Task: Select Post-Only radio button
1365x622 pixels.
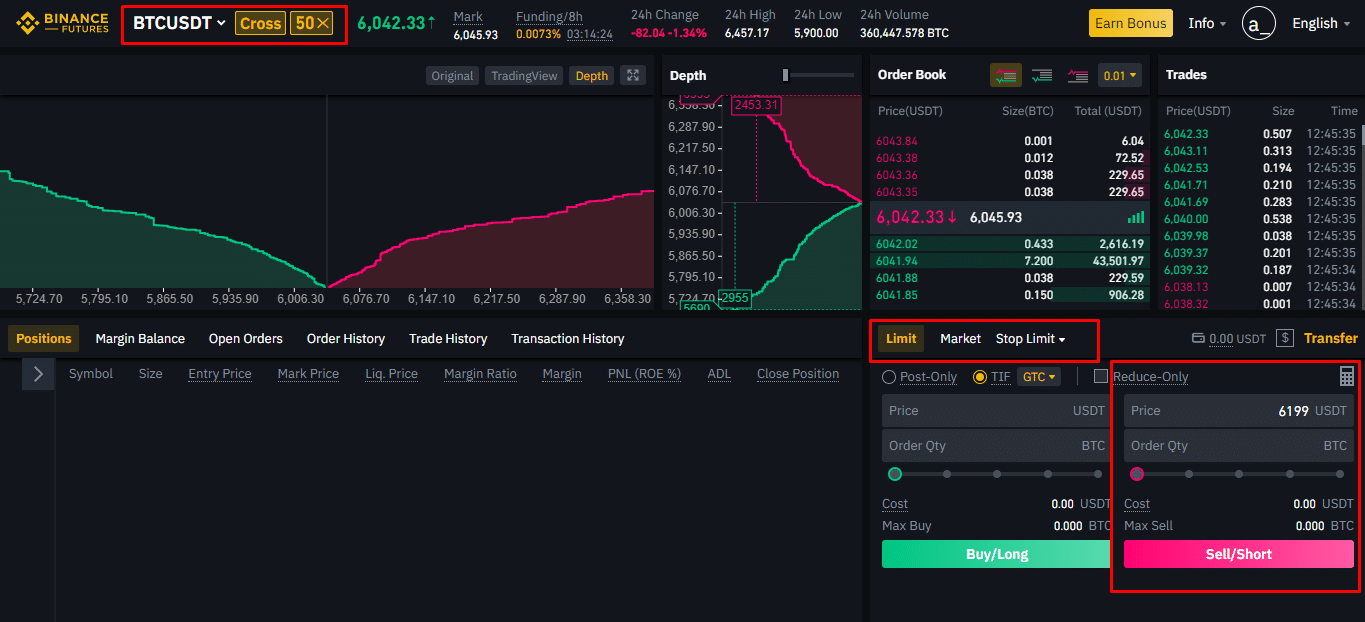Action: pyautogui.click(x=889, y=377)
